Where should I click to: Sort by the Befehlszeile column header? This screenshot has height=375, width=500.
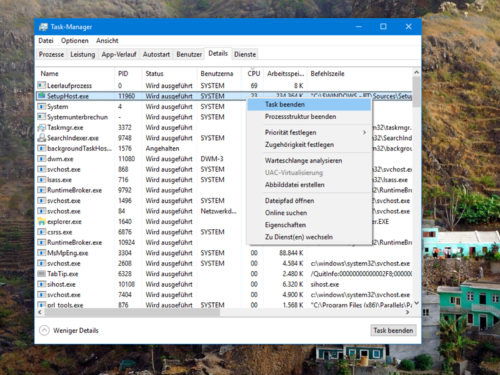[x=360, y=73]
